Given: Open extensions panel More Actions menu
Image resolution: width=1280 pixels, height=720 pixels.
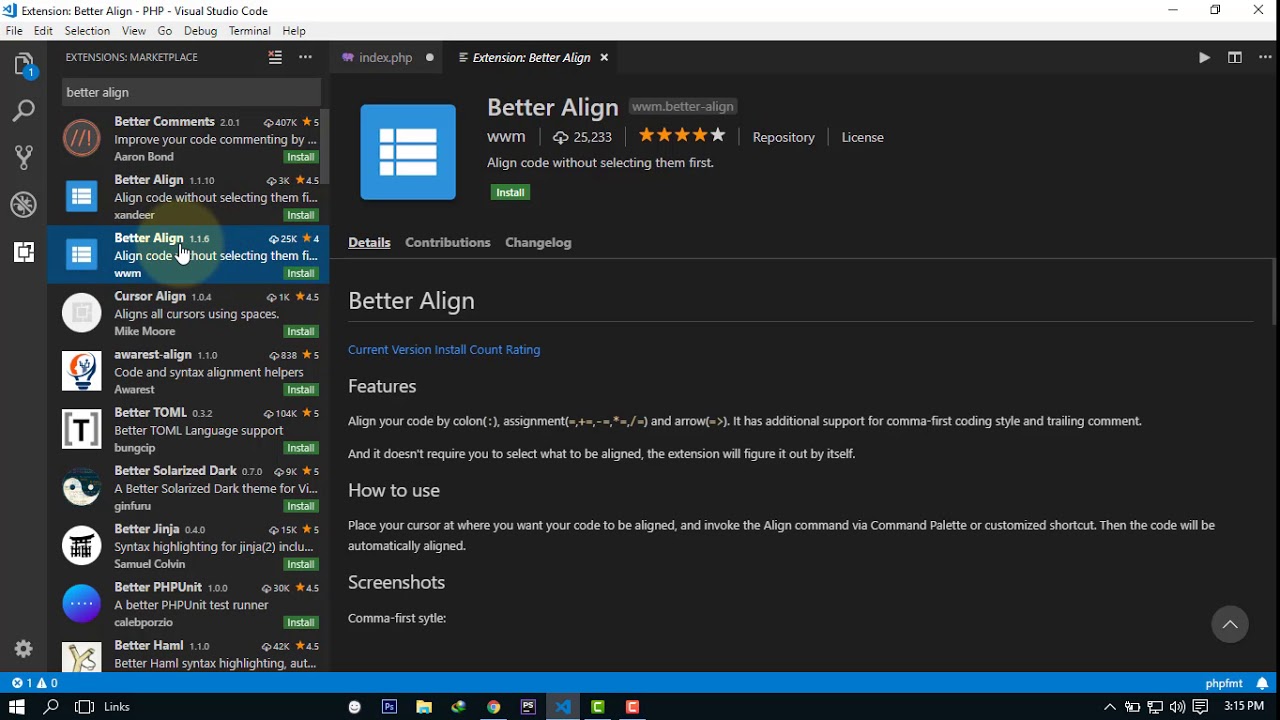Looking at the screenshot, I should 306,58.
